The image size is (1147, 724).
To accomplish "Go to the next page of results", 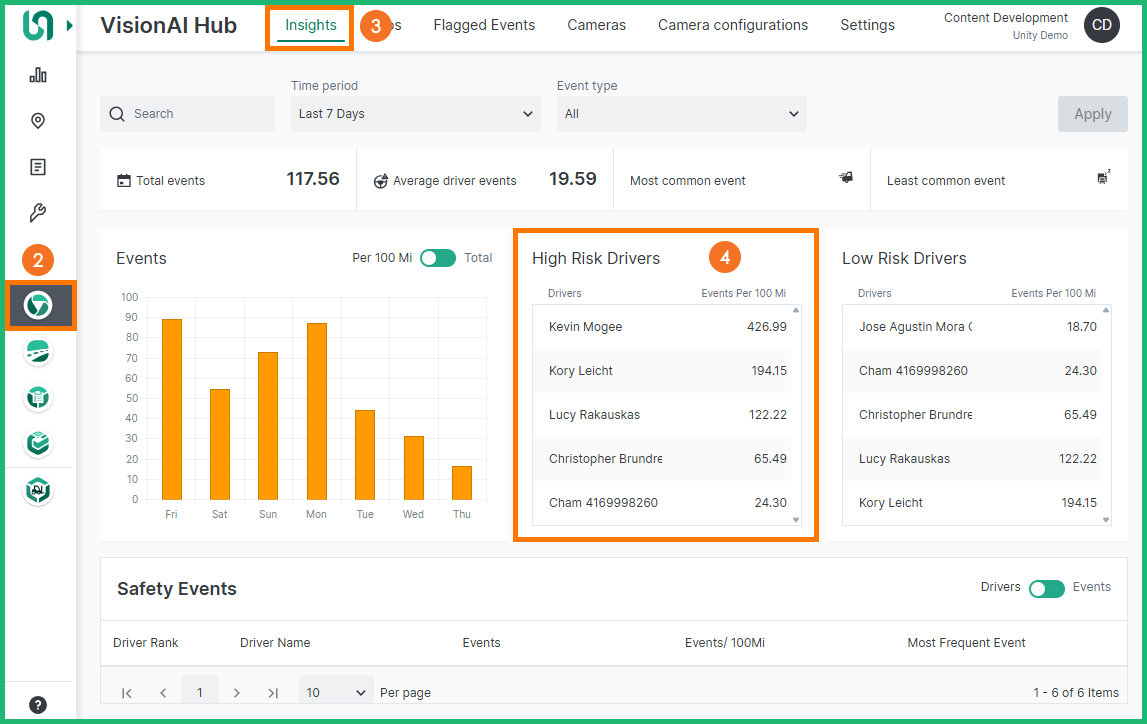I will [x=237, y=692].
